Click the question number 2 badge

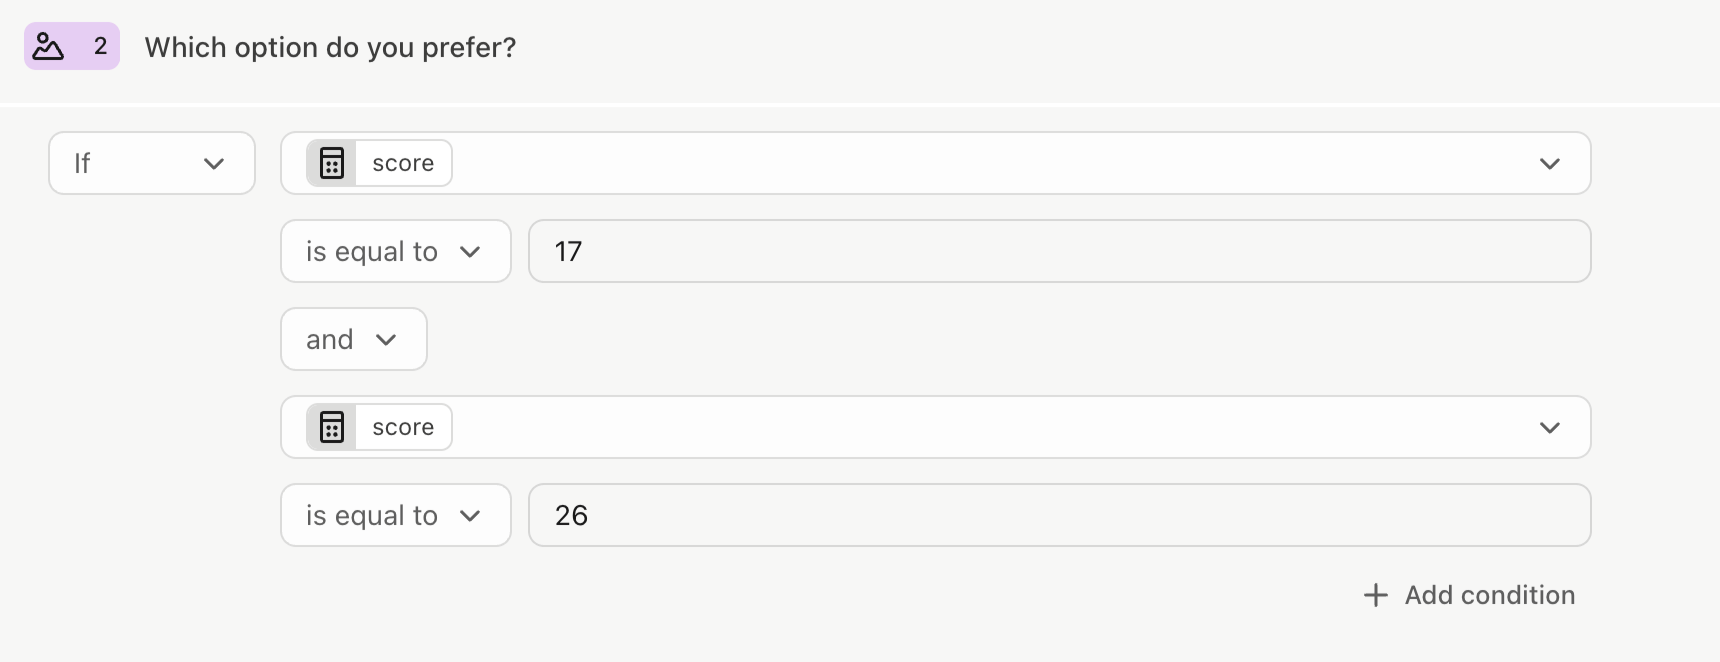coord(98,45)
